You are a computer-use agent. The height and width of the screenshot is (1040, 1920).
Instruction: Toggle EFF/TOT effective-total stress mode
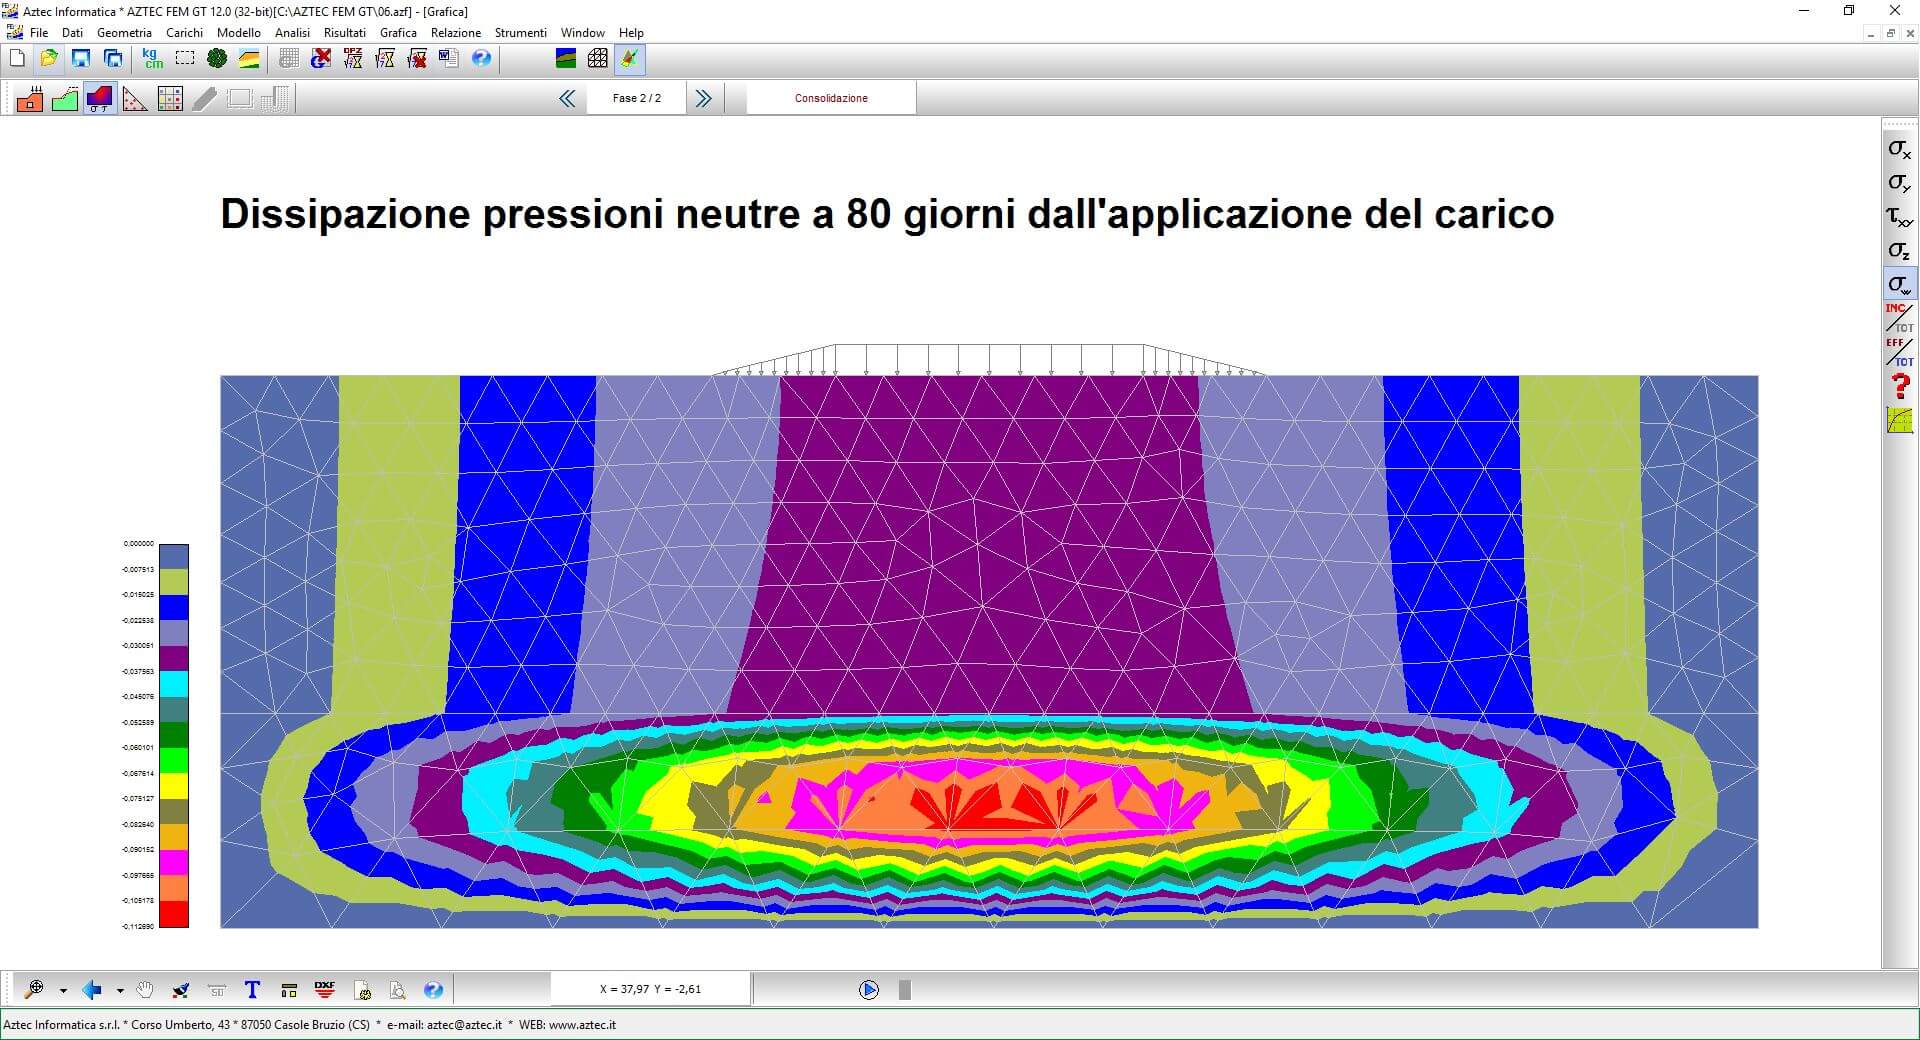point(1898,352)
